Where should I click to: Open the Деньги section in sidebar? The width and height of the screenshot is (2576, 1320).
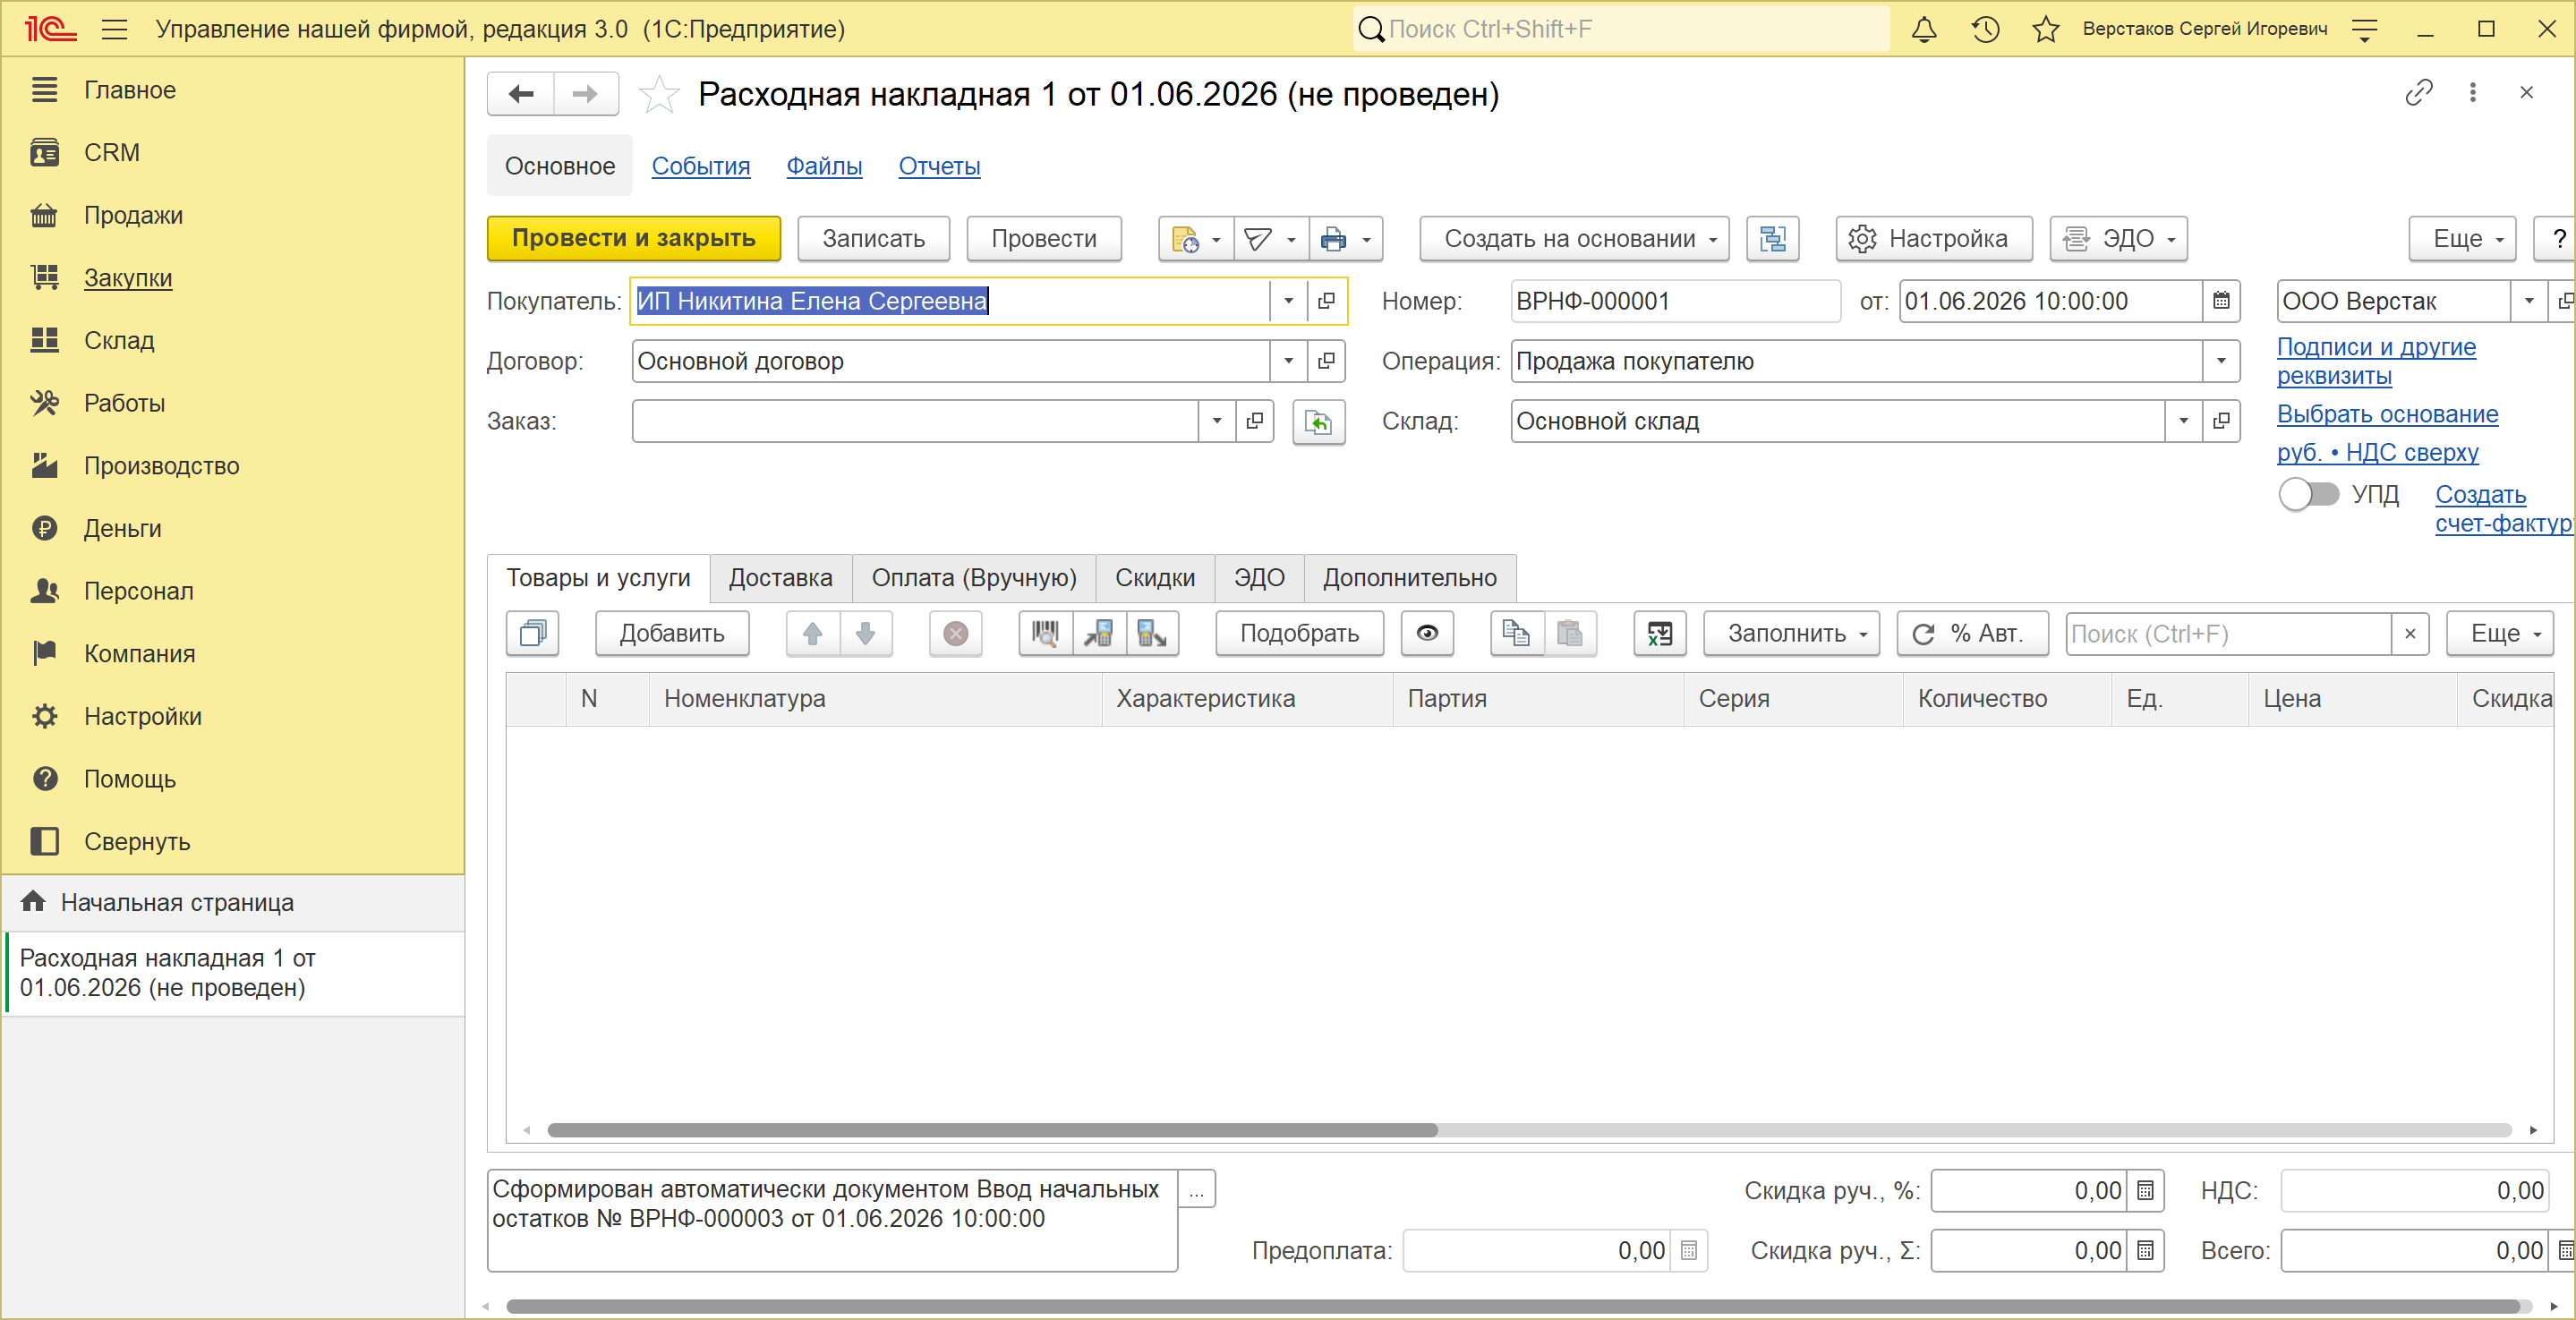pos(123,528)
